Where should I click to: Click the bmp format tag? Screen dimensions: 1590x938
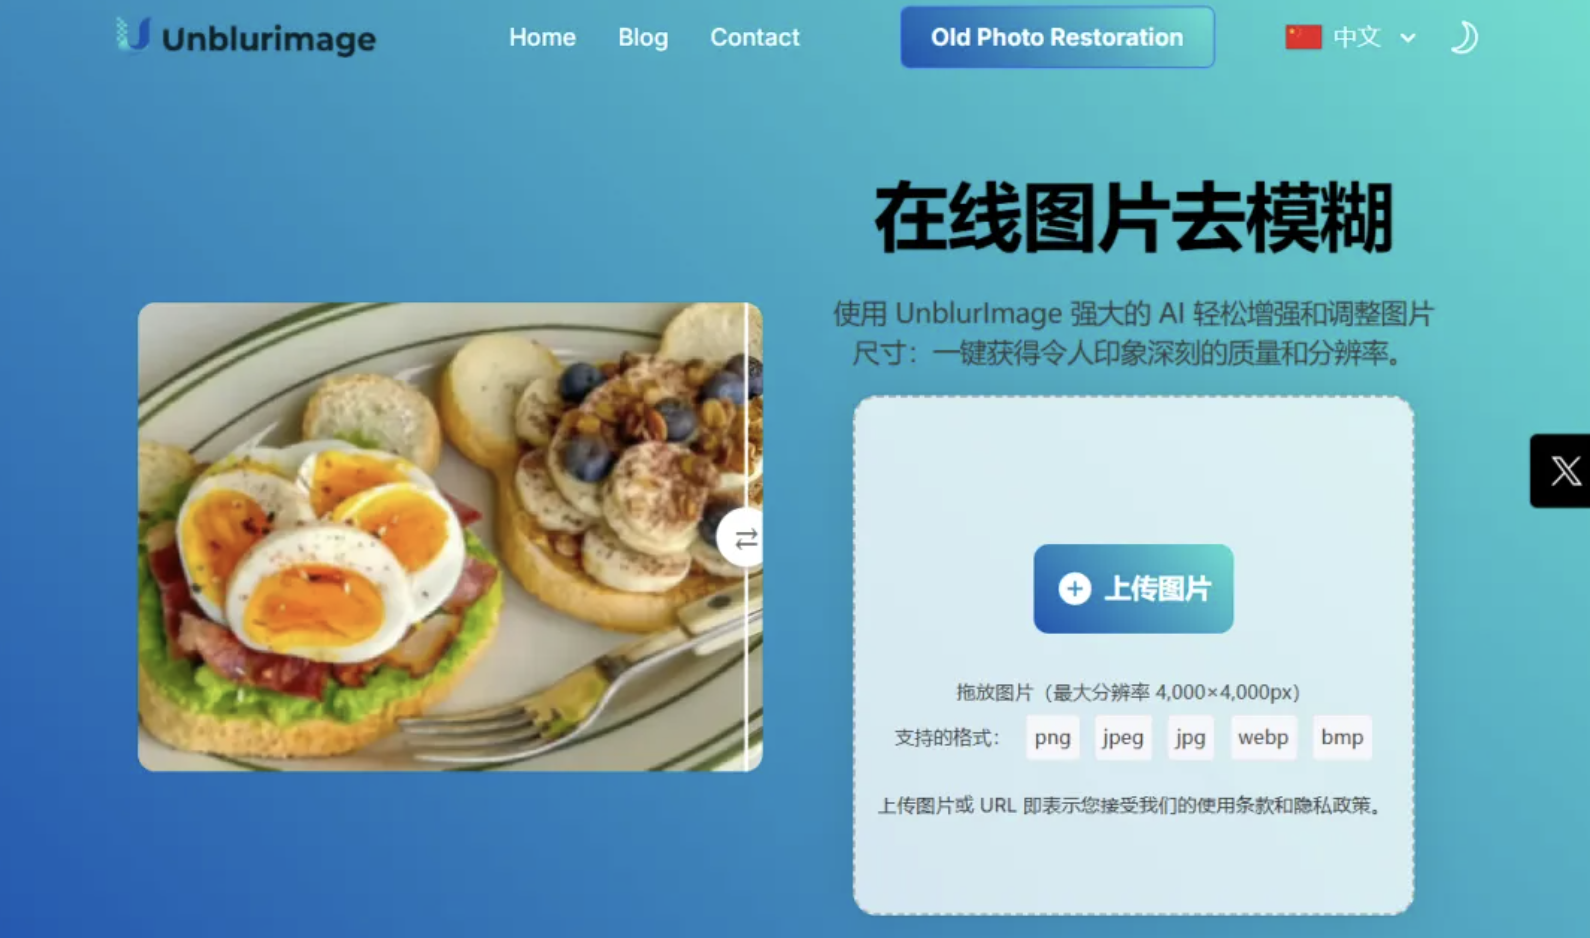click(x=1342, y=737)
